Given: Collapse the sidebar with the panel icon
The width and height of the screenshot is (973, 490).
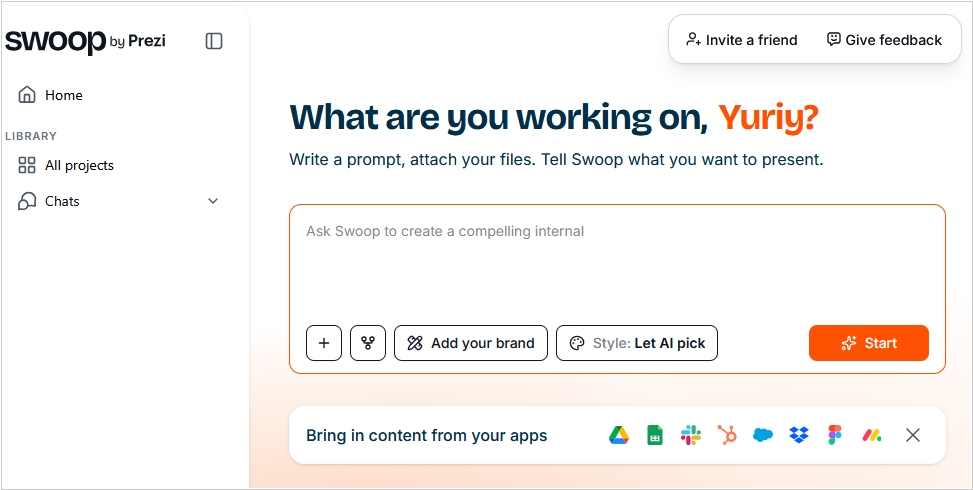Looking at the screenshot, I should 214,41.
